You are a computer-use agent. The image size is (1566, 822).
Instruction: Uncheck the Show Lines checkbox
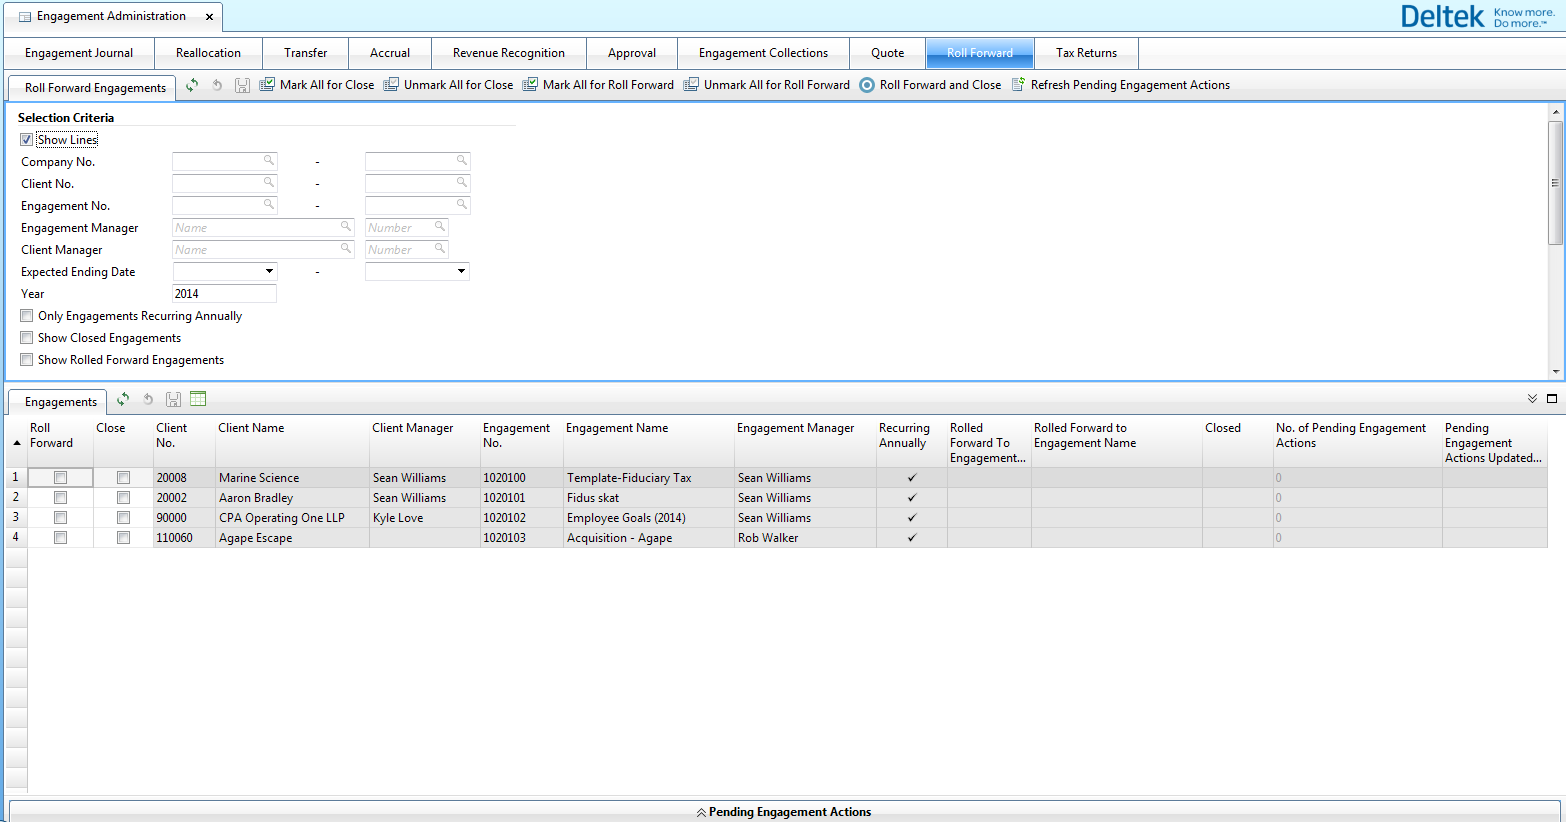27,140
